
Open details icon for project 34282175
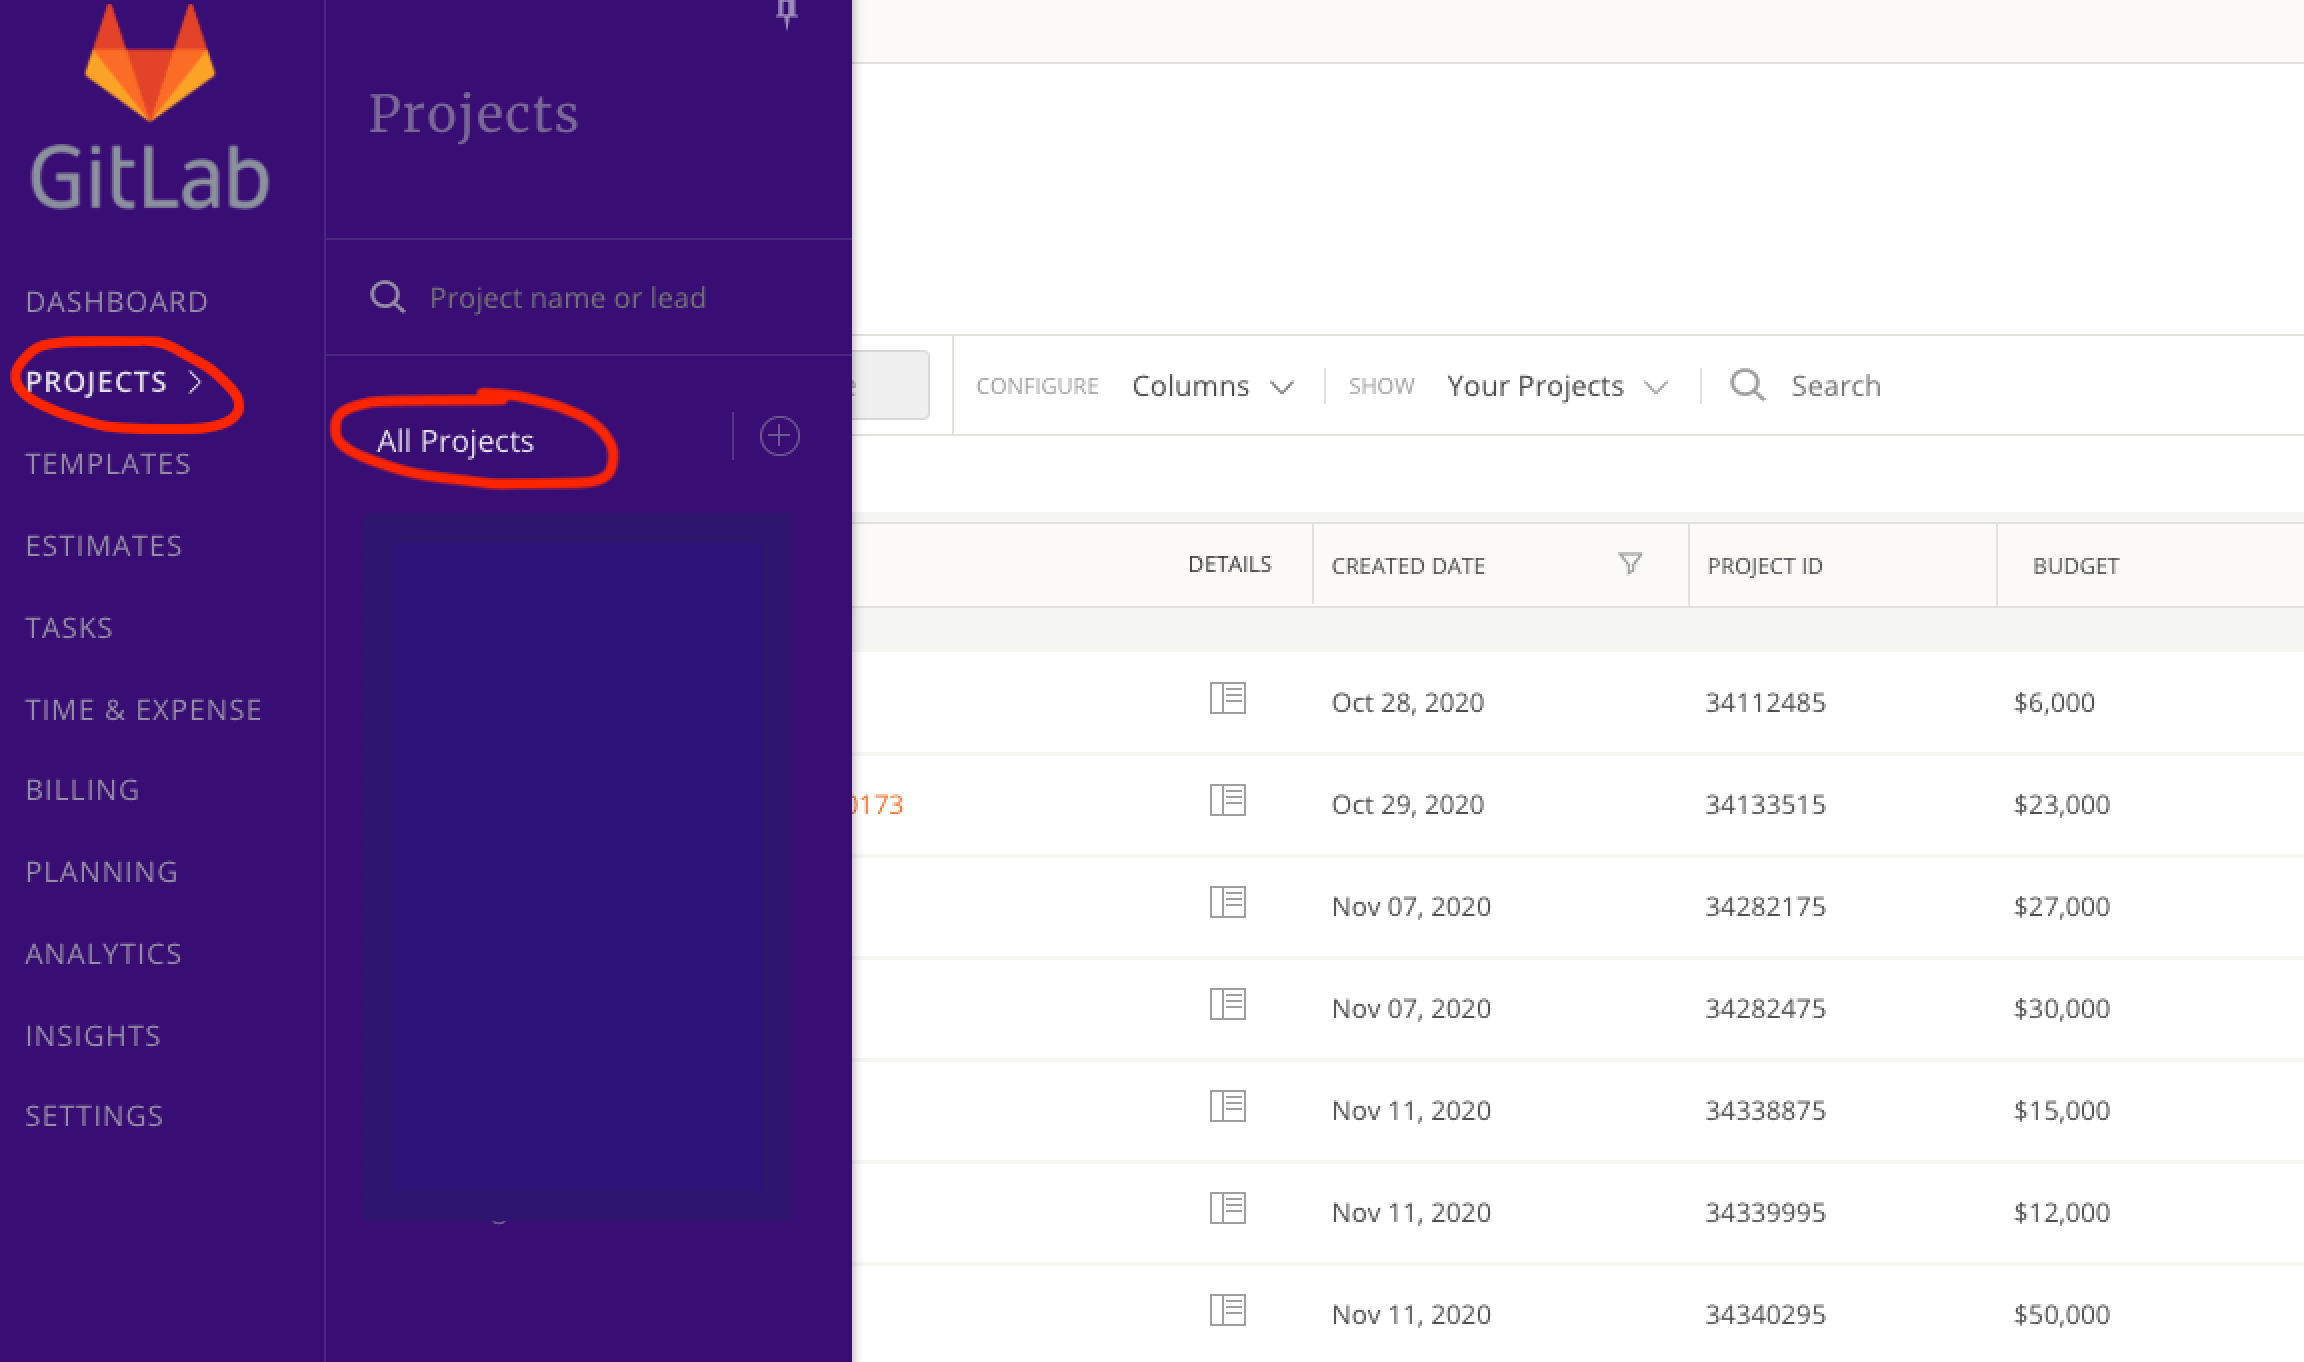pyautogui.click(x=1227, y=902)
